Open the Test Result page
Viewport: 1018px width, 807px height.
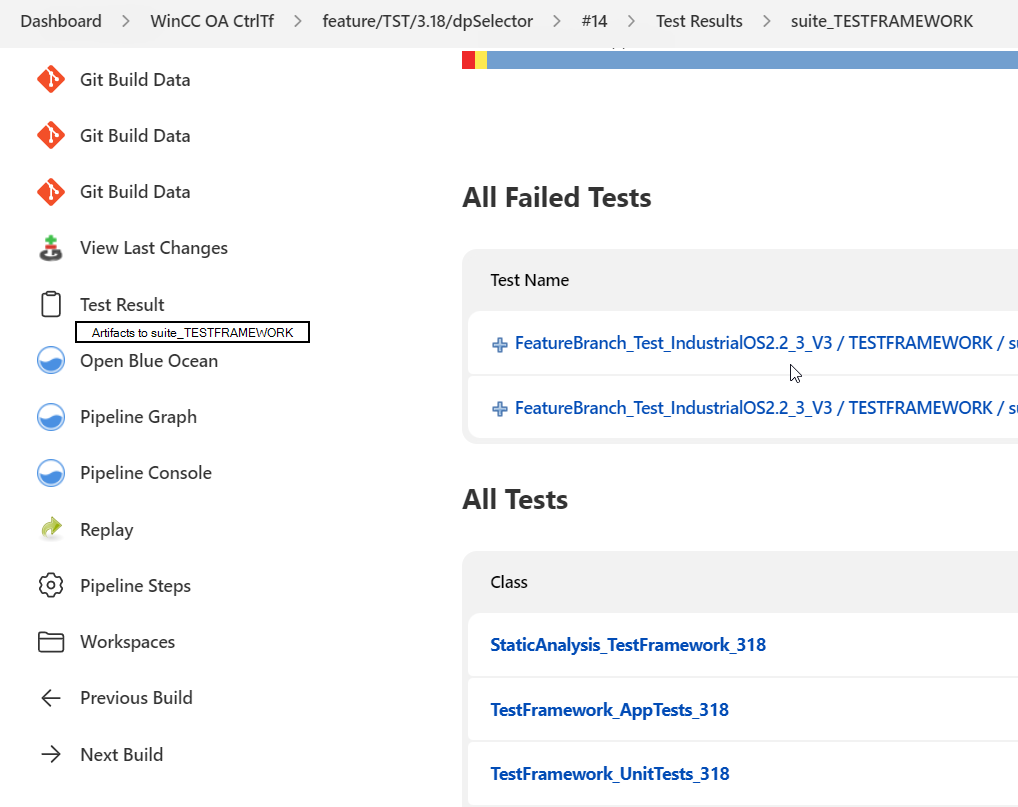[x=122, y=304]
